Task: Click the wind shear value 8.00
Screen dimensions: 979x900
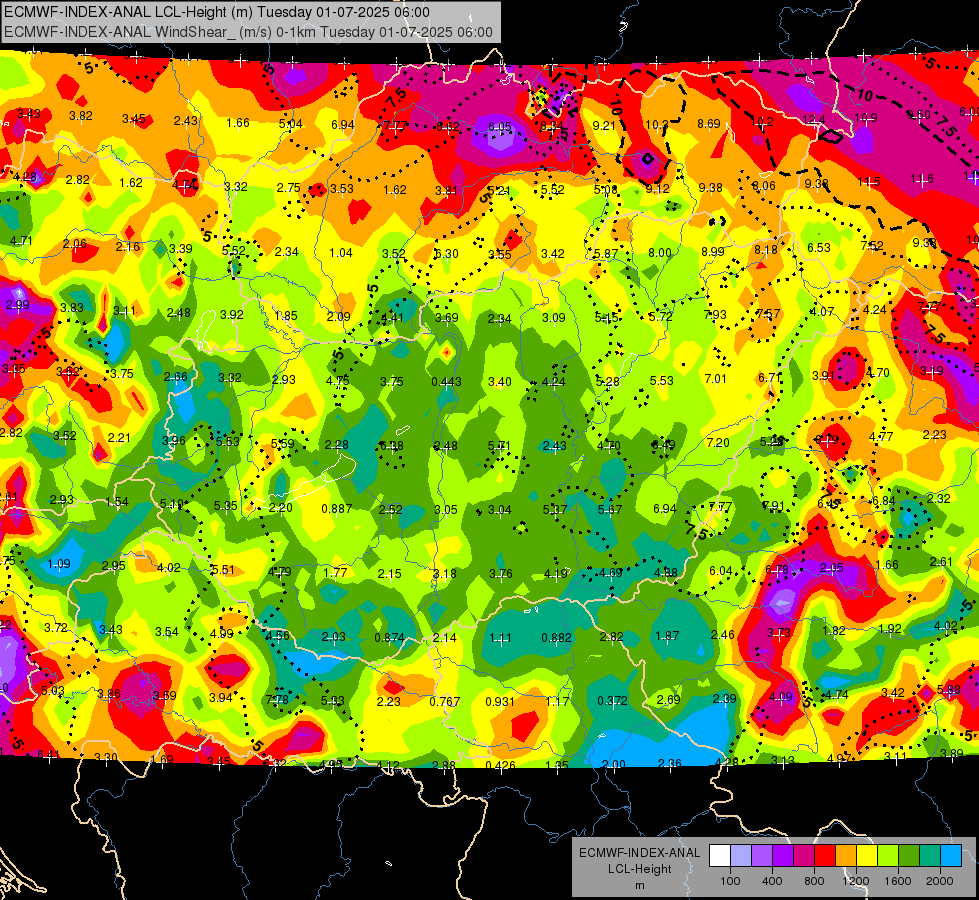Action: pos(660,253)
